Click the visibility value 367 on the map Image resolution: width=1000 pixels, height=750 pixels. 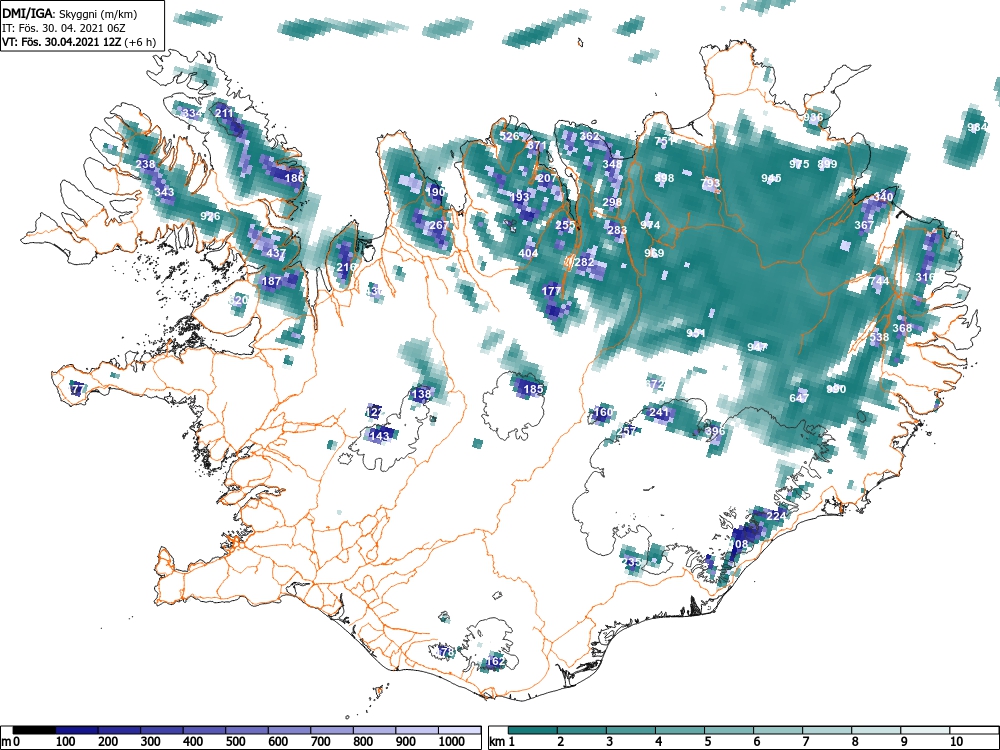pos(864,224)
